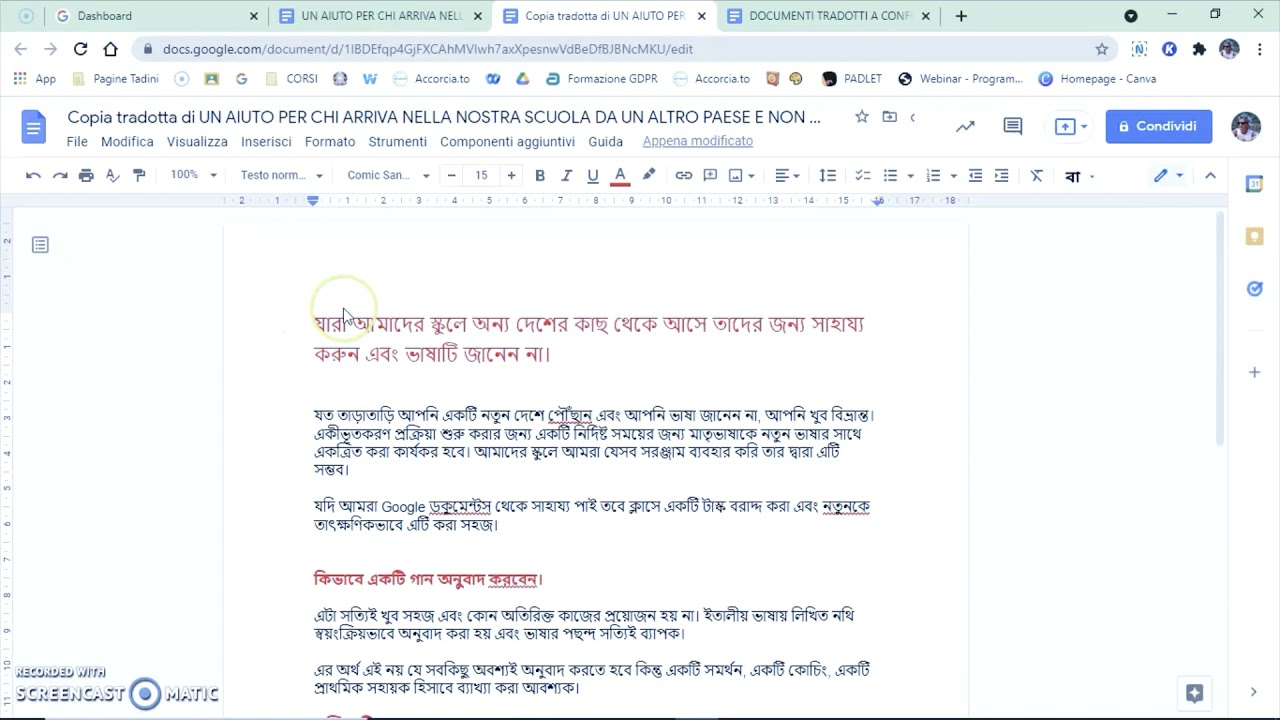1280x720 pixels.
Task: Toggle Underline formatting
Action: point(593,175)
